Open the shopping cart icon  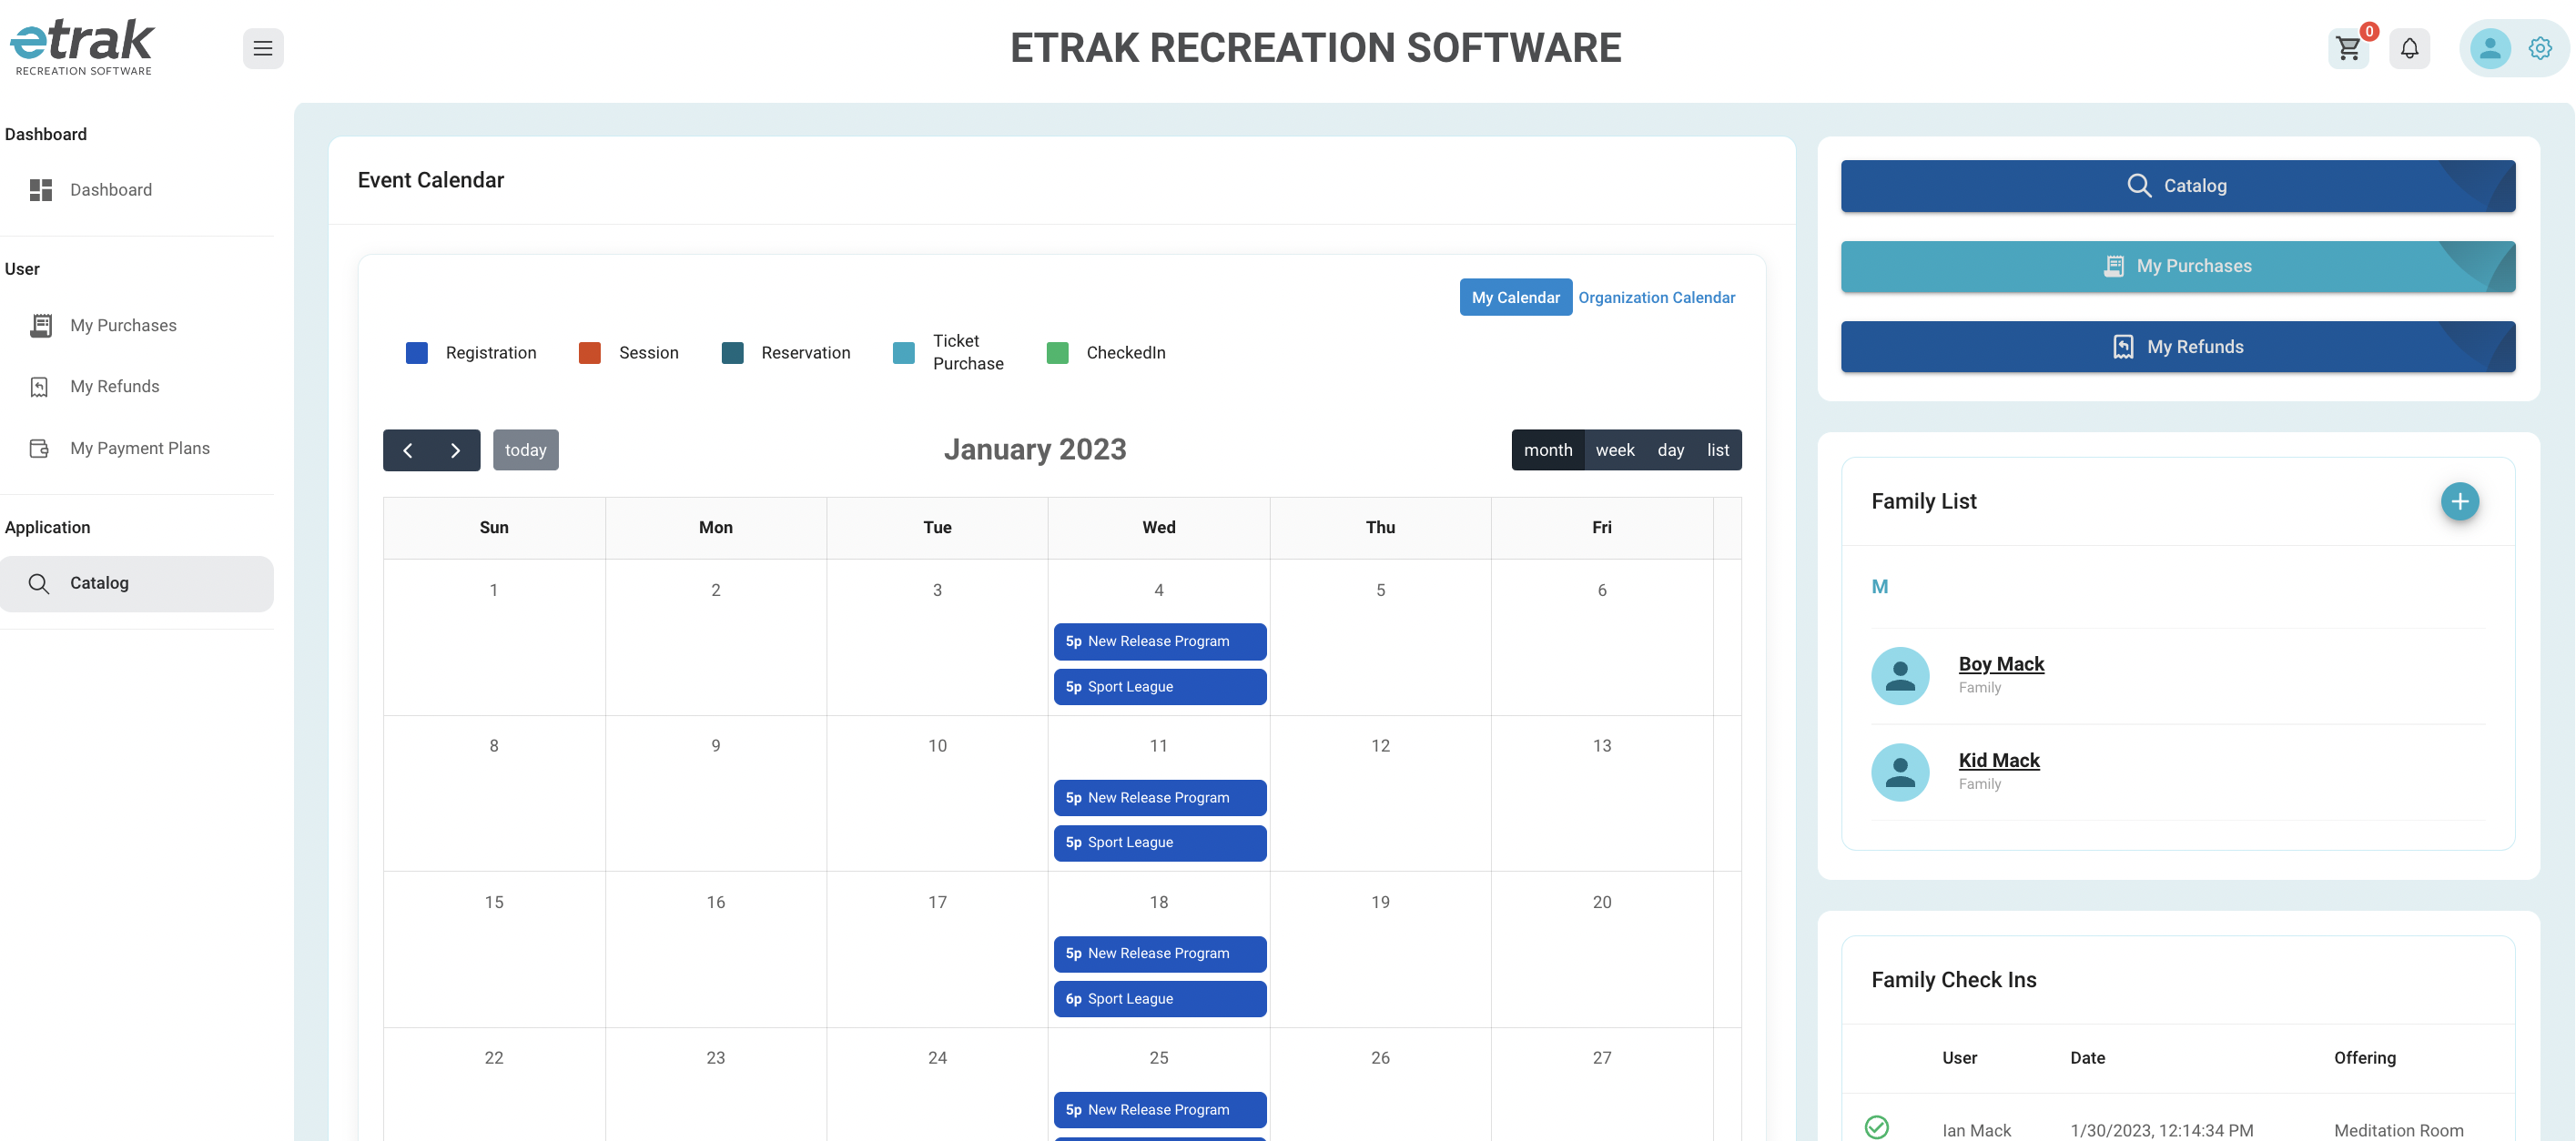tap(2348, 48)
